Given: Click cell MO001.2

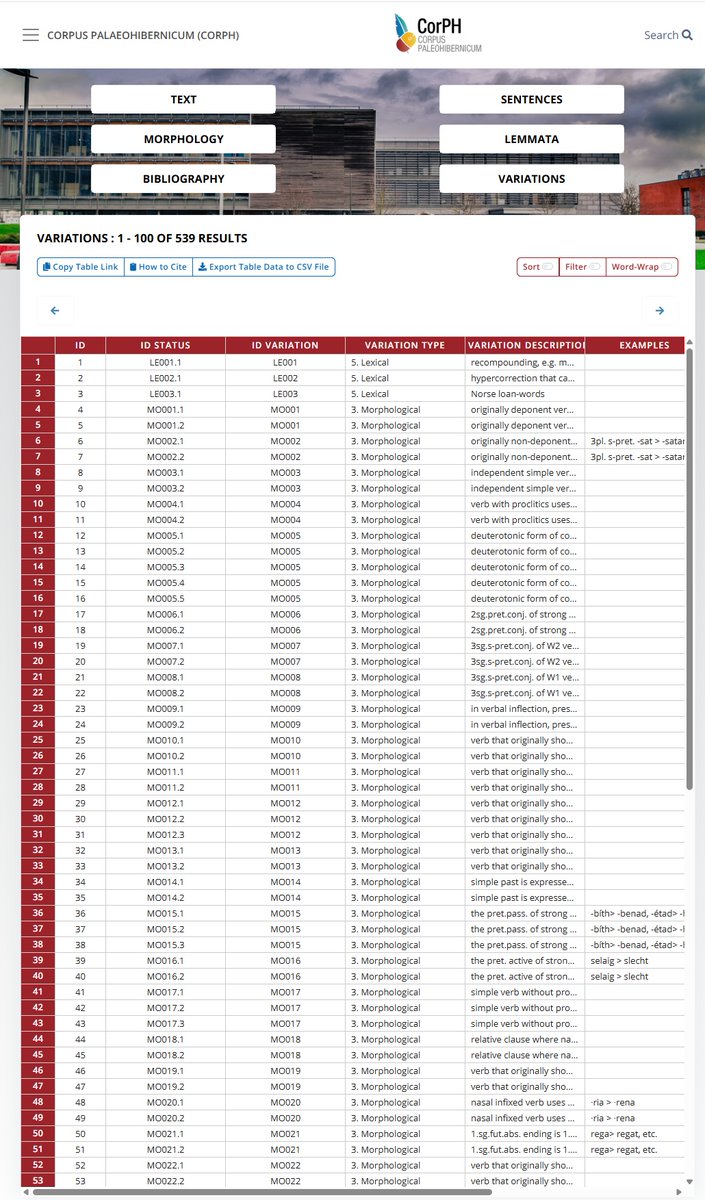Looking at the screenshot, I should click(x=165, y=425).
